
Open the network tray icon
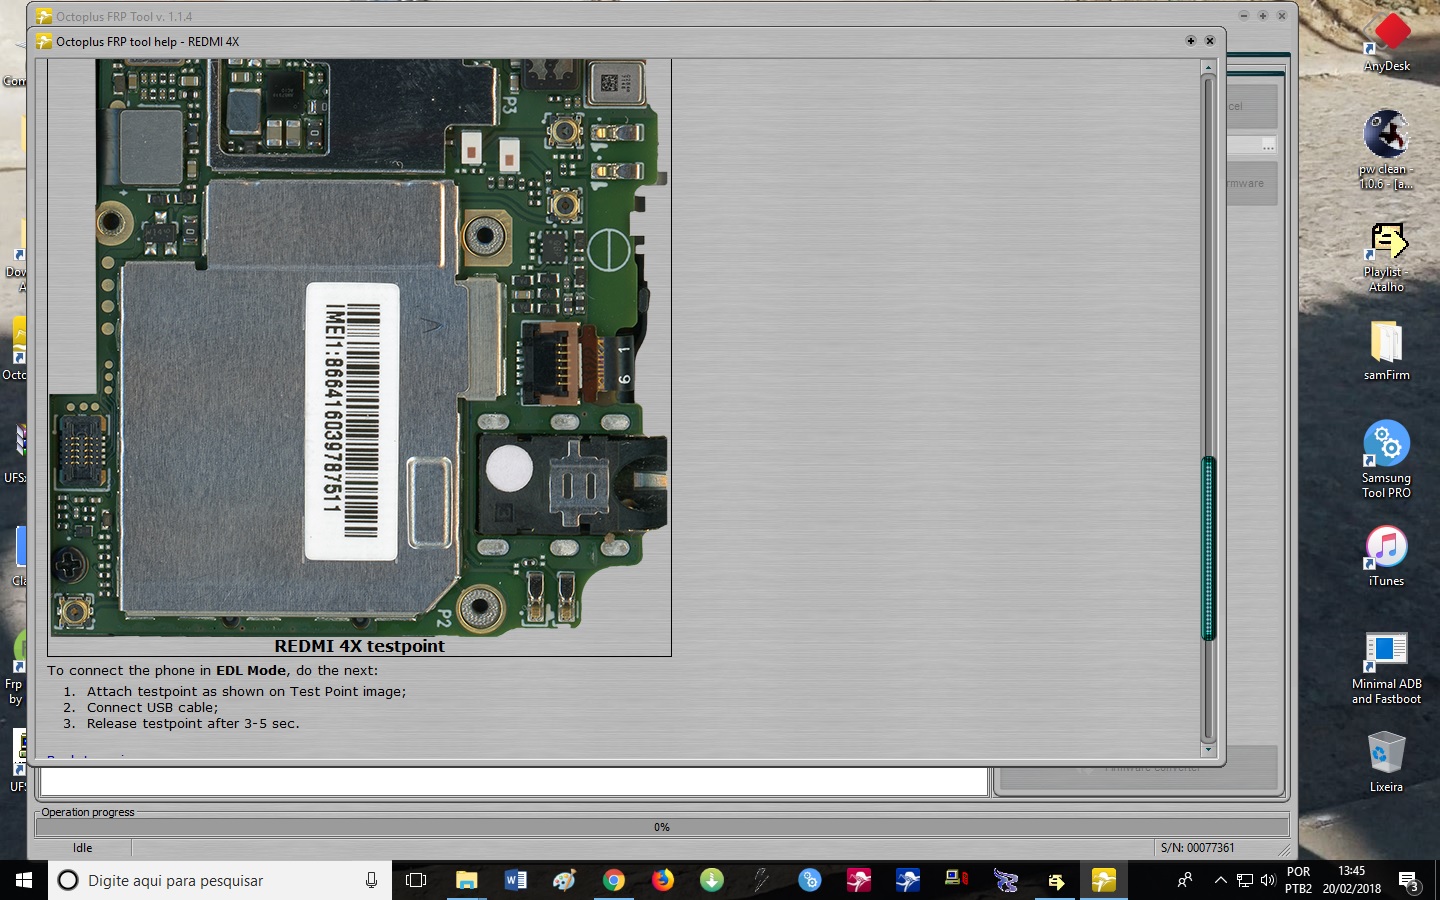tap(1245, 880)
